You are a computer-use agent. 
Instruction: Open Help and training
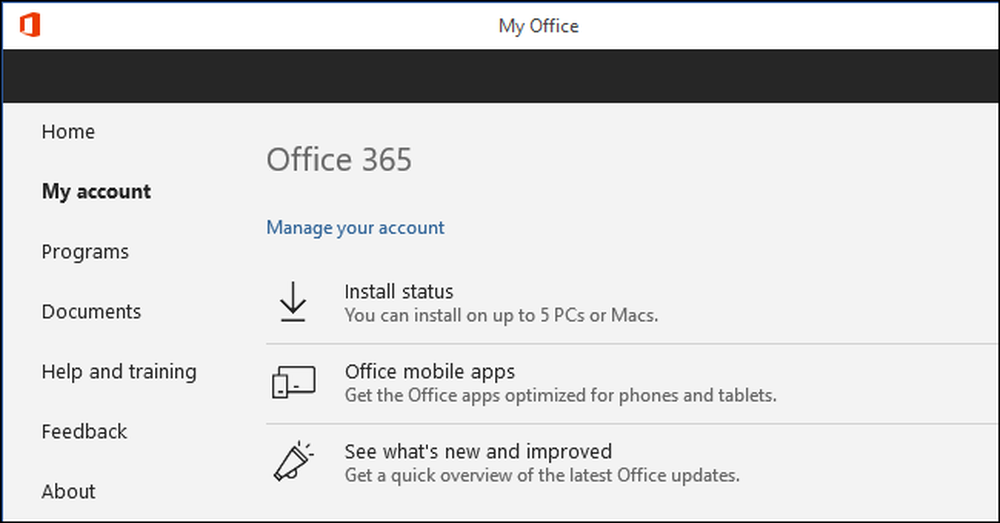point(119,372)
